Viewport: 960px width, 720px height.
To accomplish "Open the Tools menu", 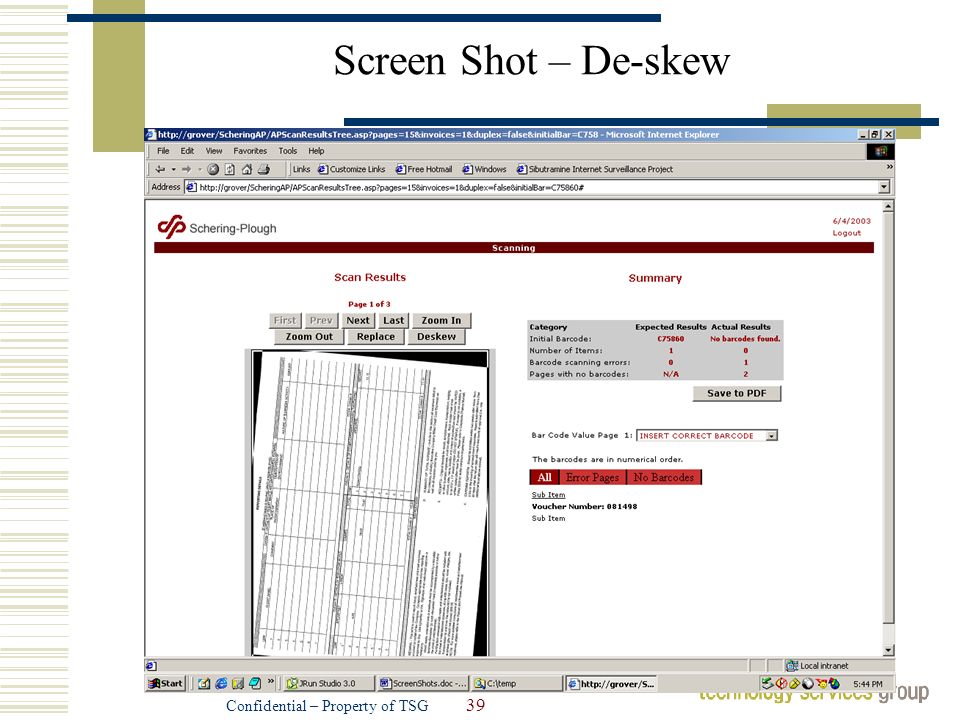I will (287, 151).
